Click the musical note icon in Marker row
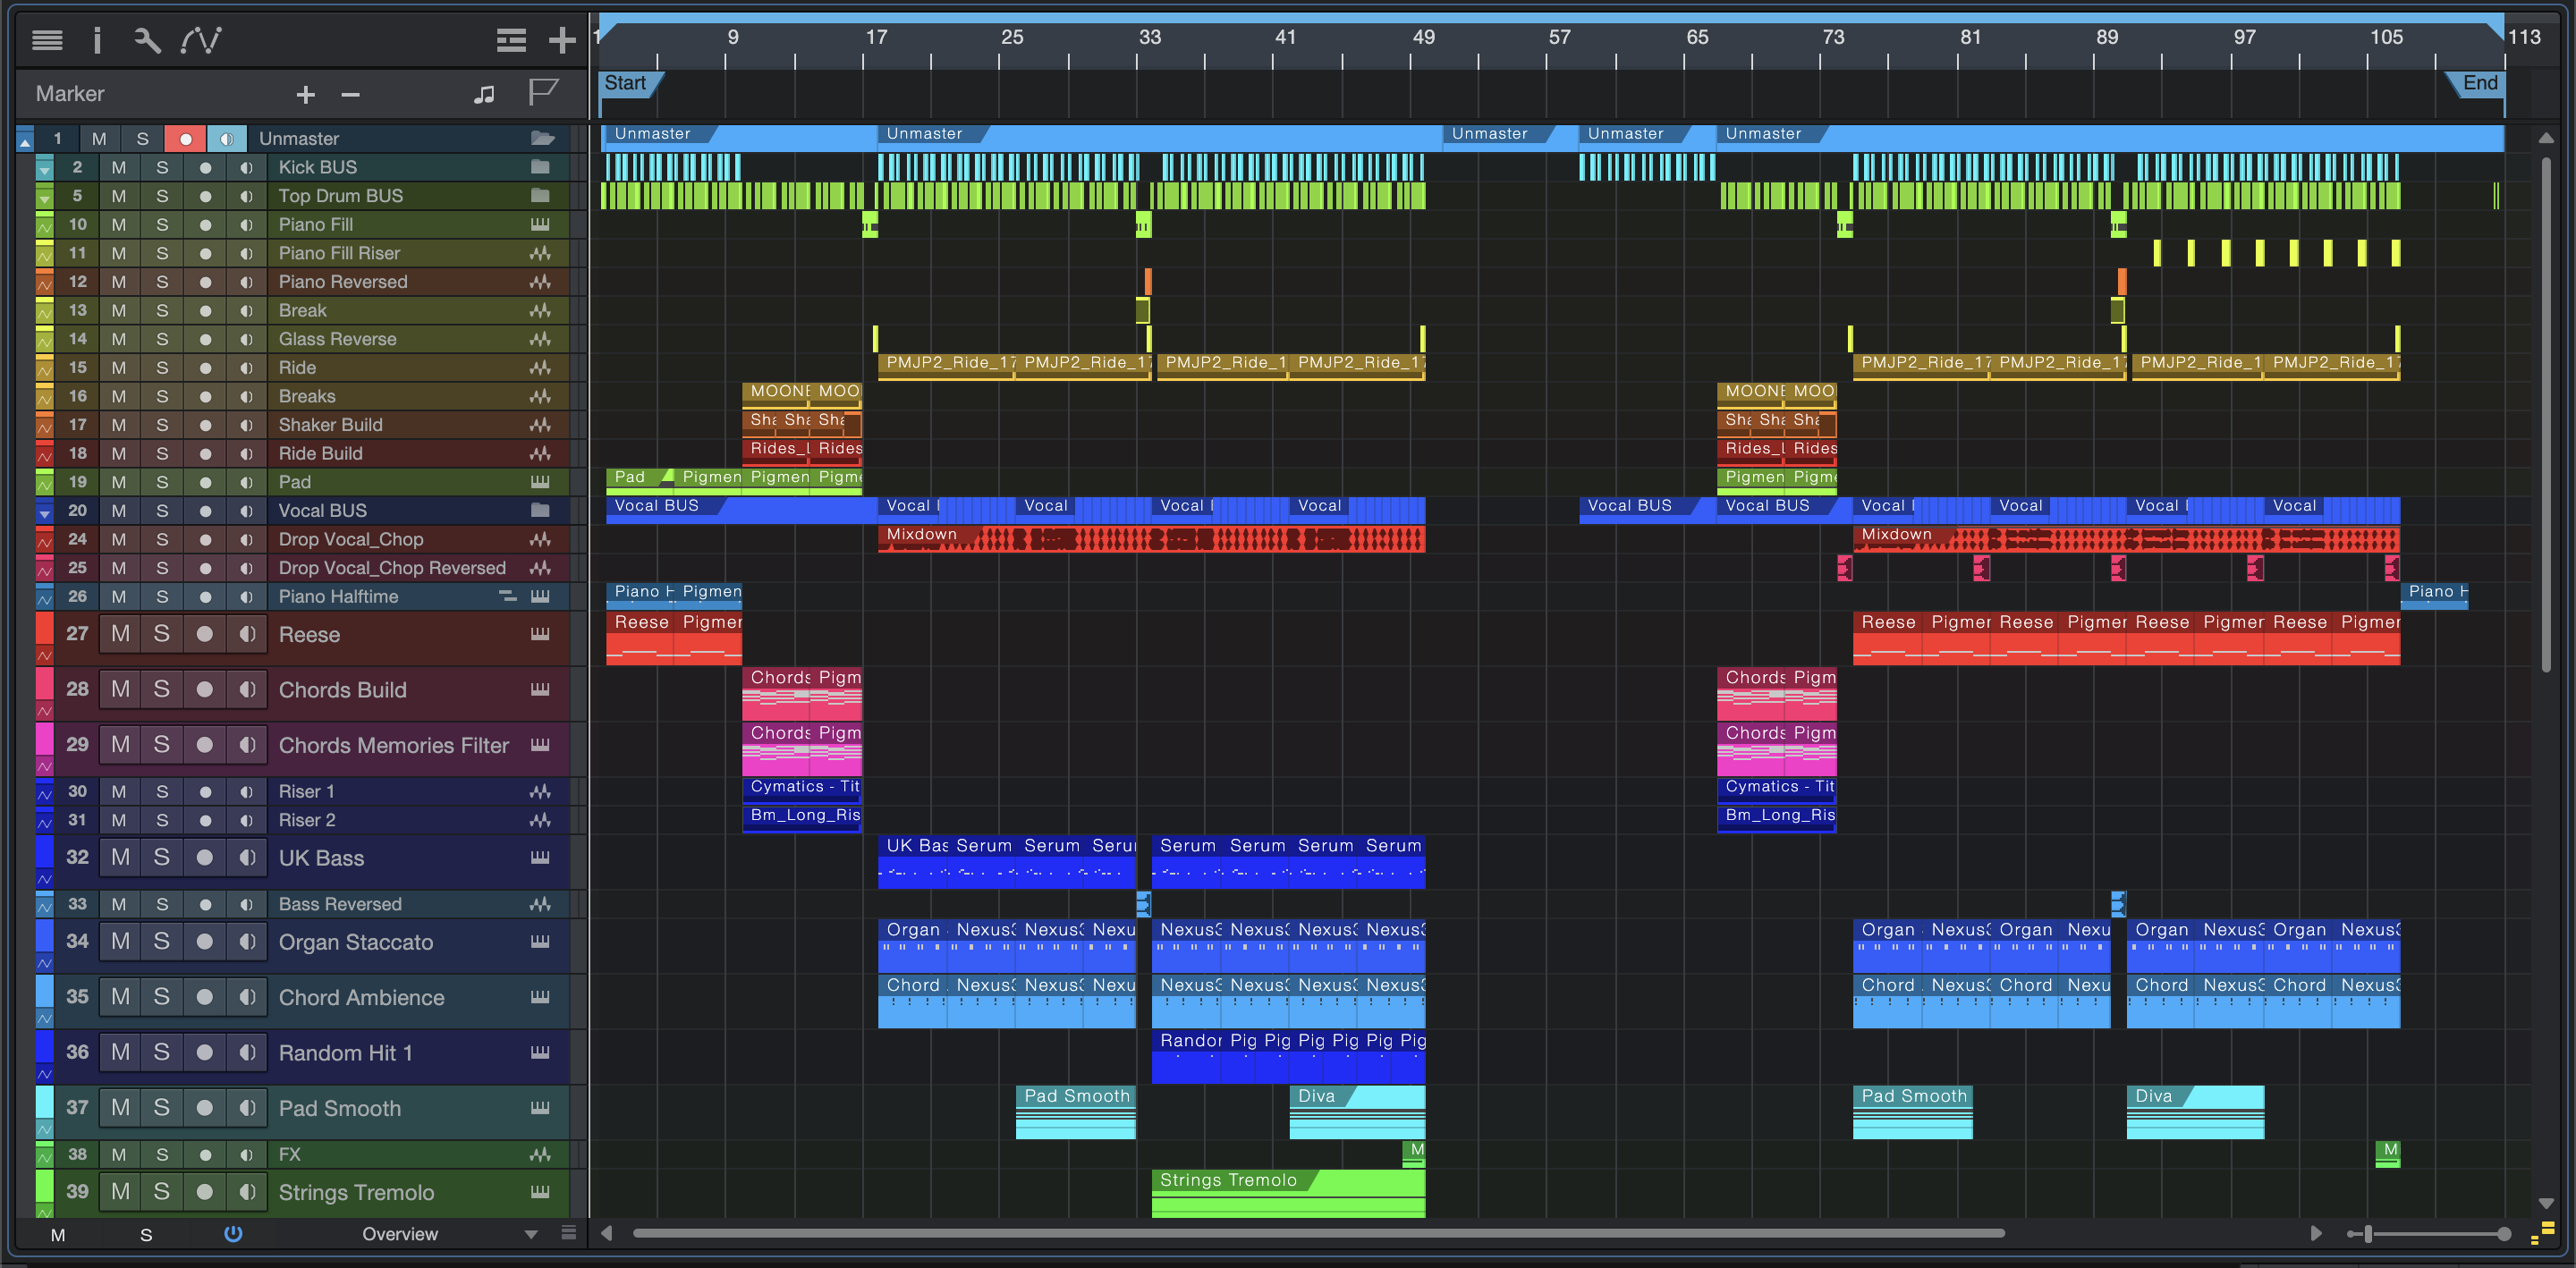2576x1268 pixels. [484, 94]
